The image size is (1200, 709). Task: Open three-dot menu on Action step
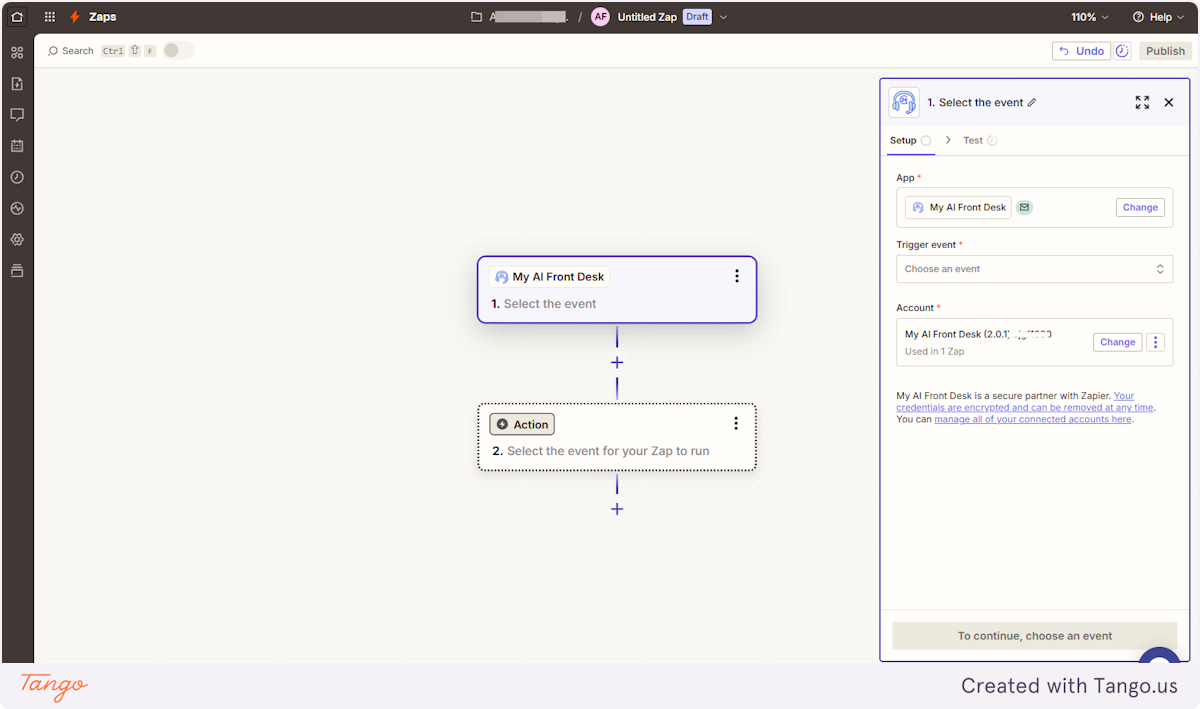(x=736, y=423)
